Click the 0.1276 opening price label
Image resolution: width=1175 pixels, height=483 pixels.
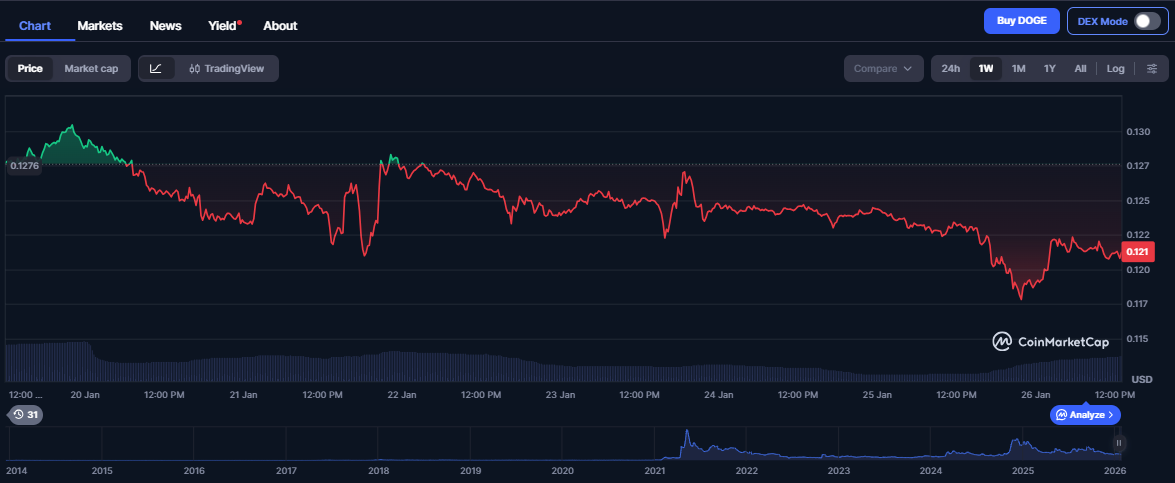pyautogui.click(x=23, y=166)
